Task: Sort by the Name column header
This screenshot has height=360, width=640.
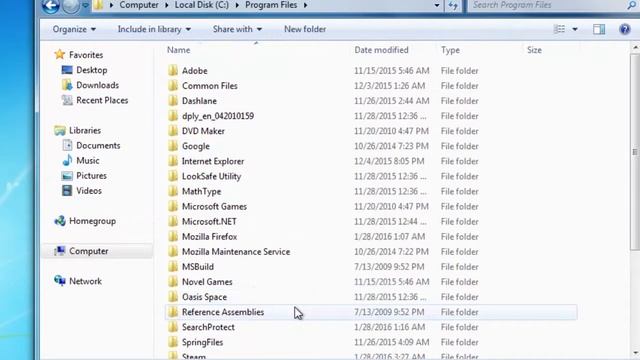Action: pos(178,50)
